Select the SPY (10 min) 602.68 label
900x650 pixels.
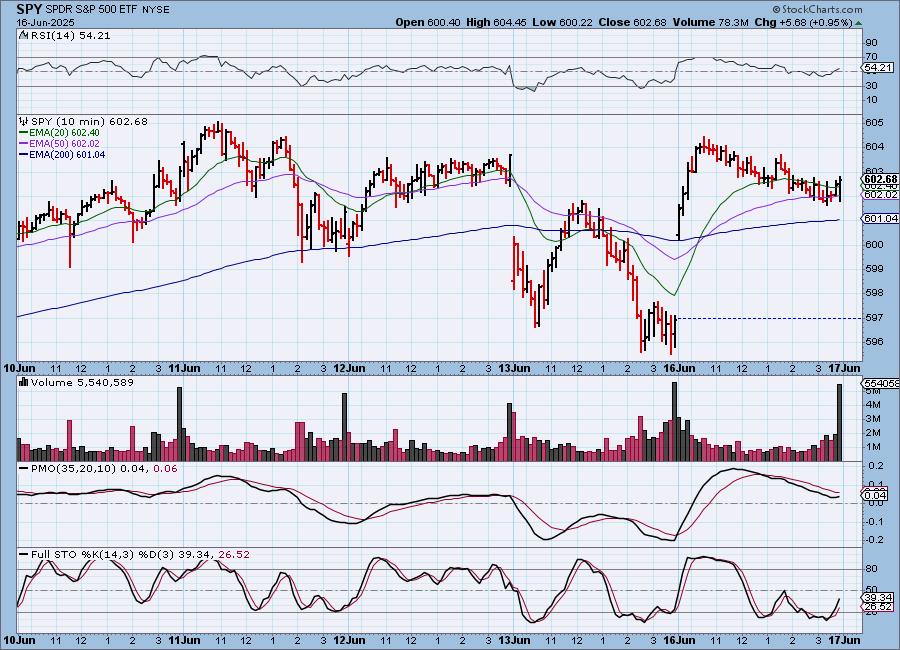pyautogui.click(x=89, y=121)
